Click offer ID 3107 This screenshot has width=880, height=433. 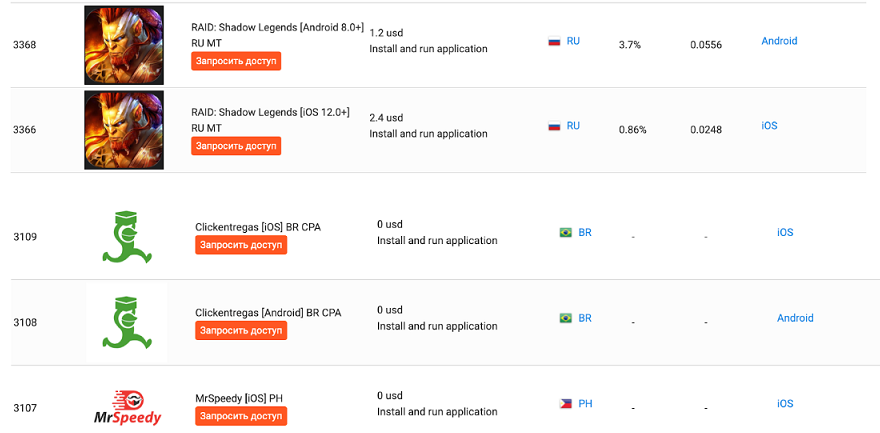[x=25, y=408]
